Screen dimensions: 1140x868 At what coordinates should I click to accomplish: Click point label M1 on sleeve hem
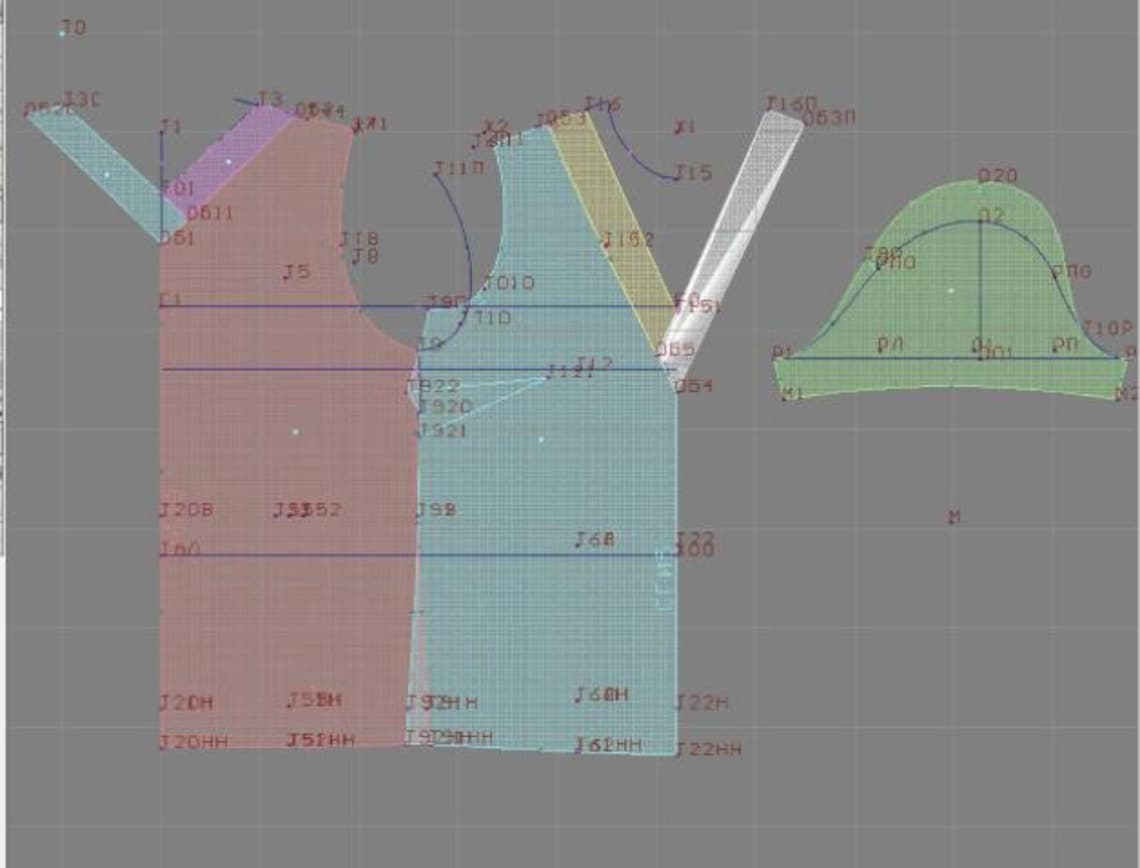pyautogui.click(x=791, y=394)
